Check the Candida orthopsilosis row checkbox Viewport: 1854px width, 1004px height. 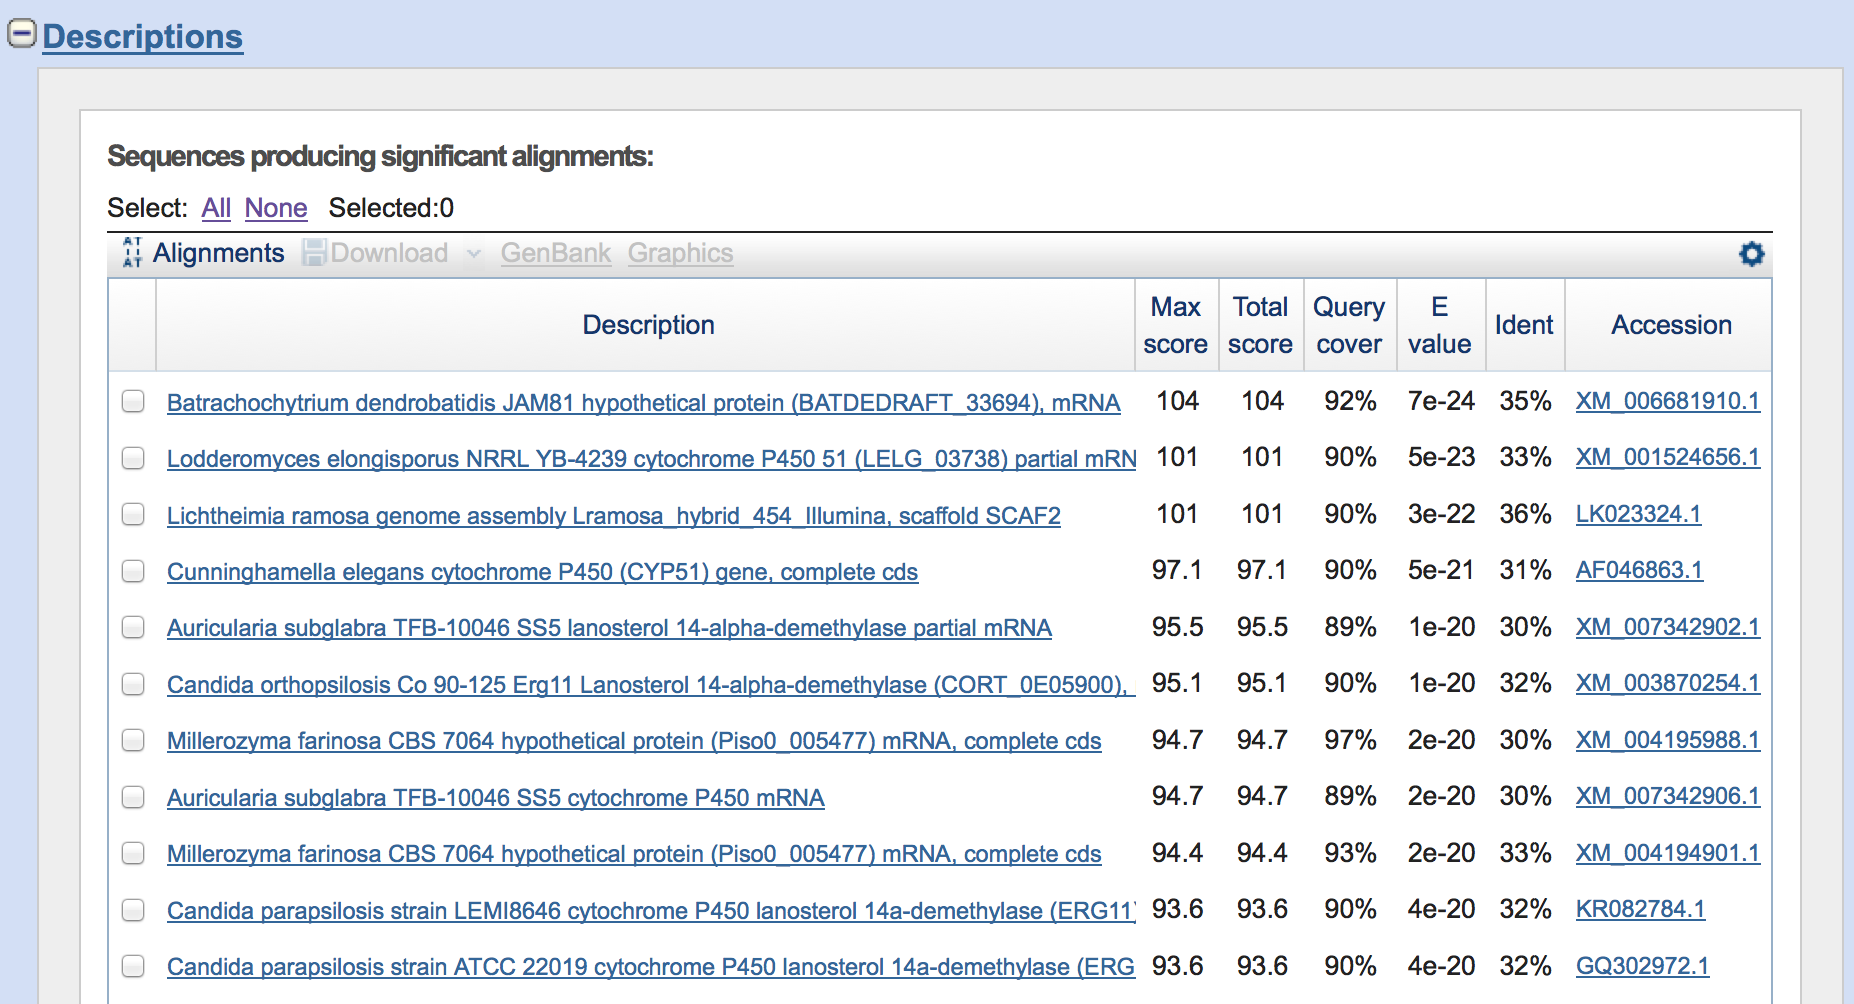coord(133,684)
